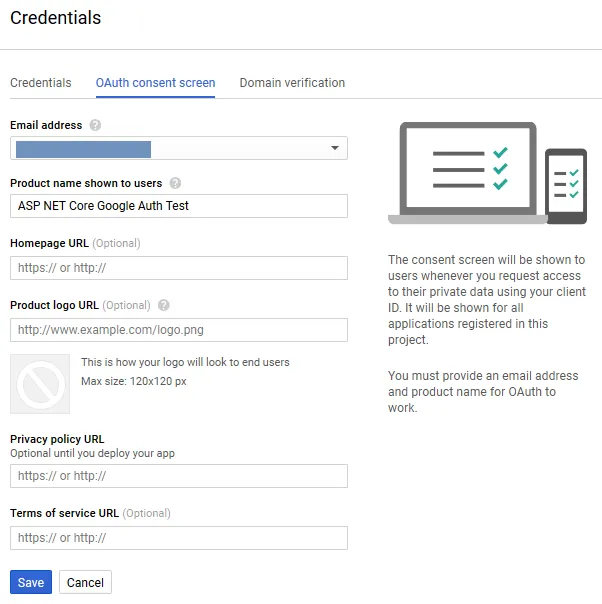Viewport: 602px width, 604px height.
Task: Select the OAuth consent screen tab
Action: (155, 83)
